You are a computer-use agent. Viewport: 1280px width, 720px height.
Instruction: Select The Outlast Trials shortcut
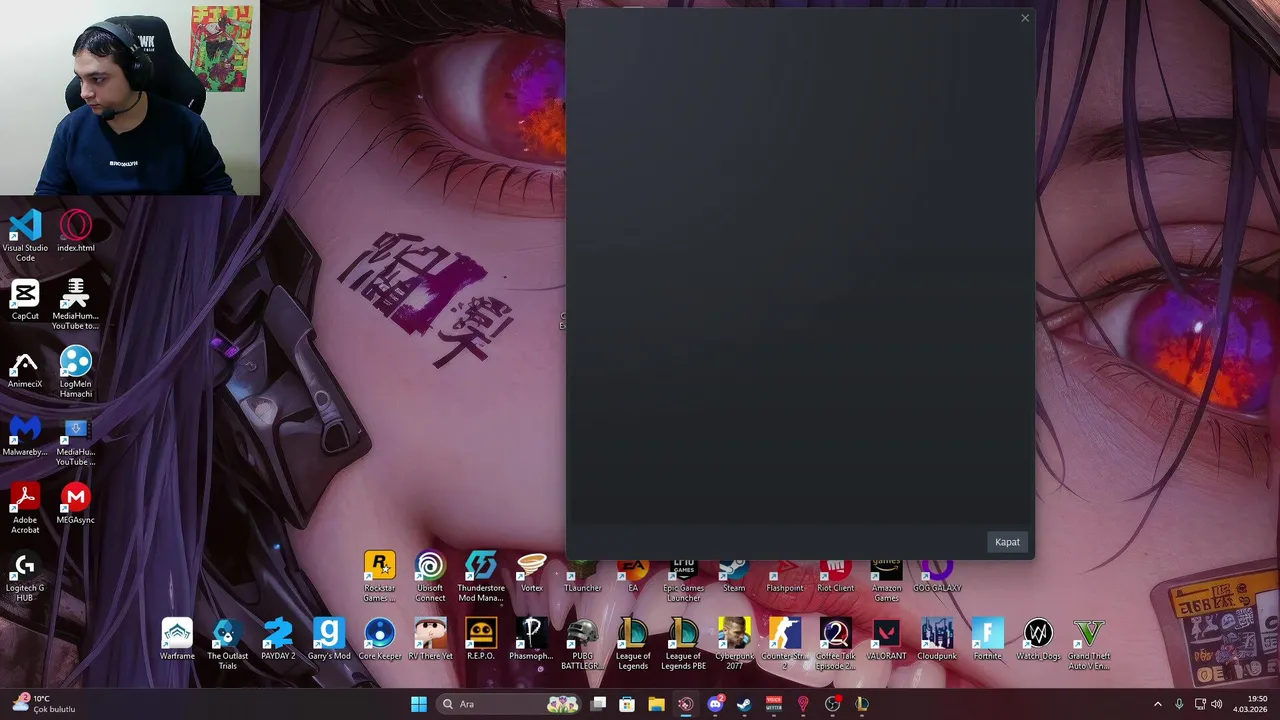[228, 644]
